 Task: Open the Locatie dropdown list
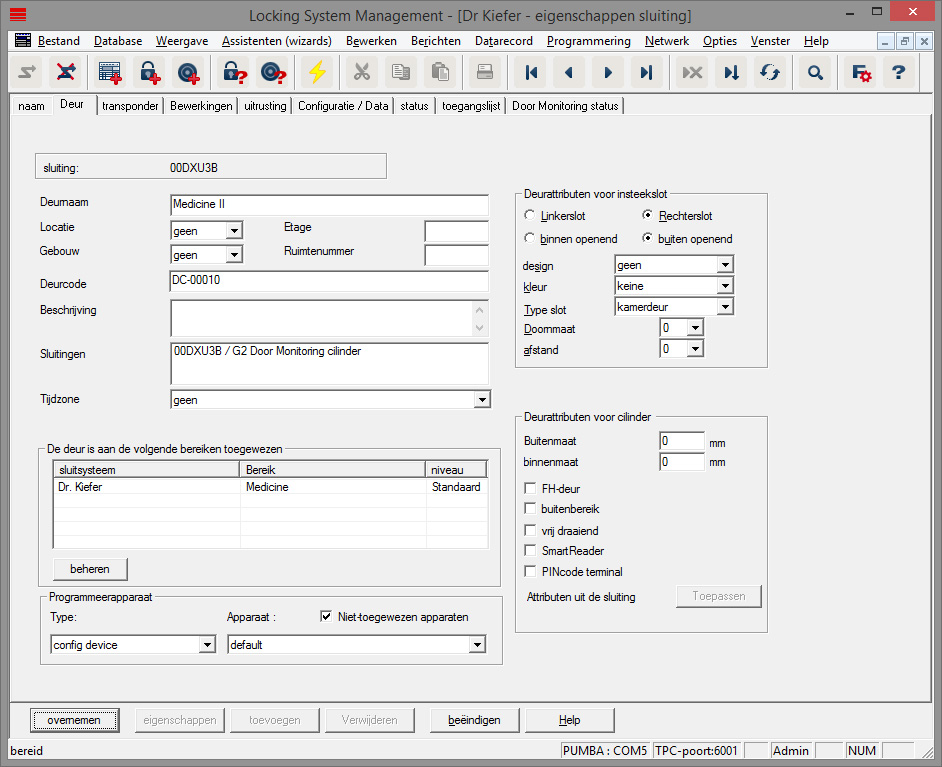point(234,231)
